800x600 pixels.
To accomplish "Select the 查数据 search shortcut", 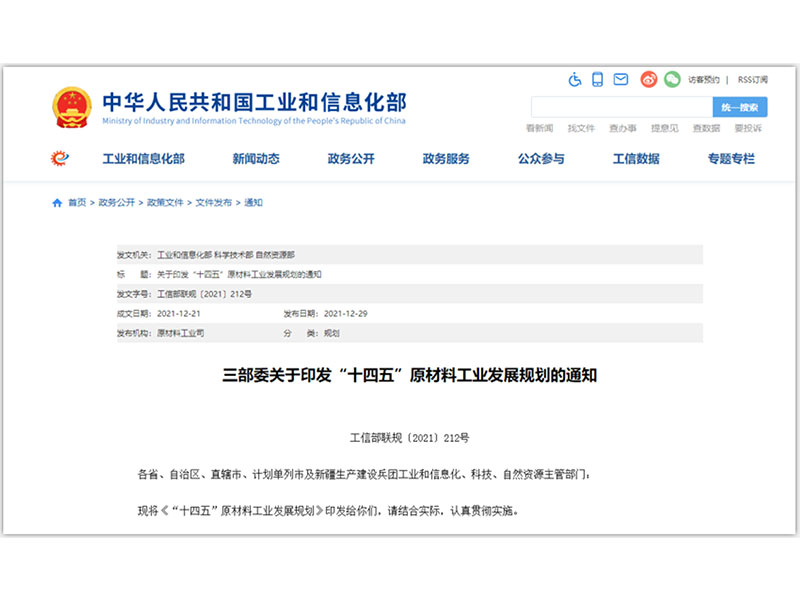I will point(706,128).
